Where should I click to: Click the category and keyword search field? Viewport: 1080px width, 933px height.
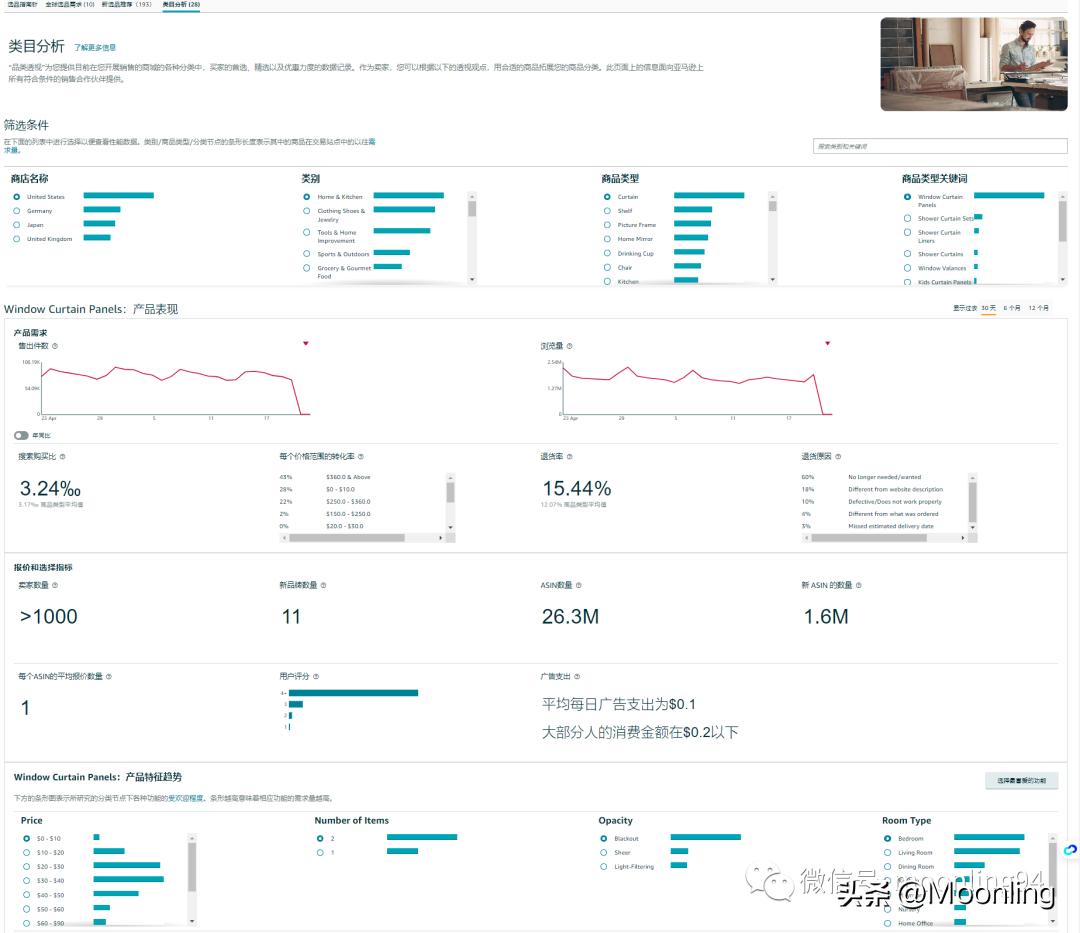click(x=940, y=146)
